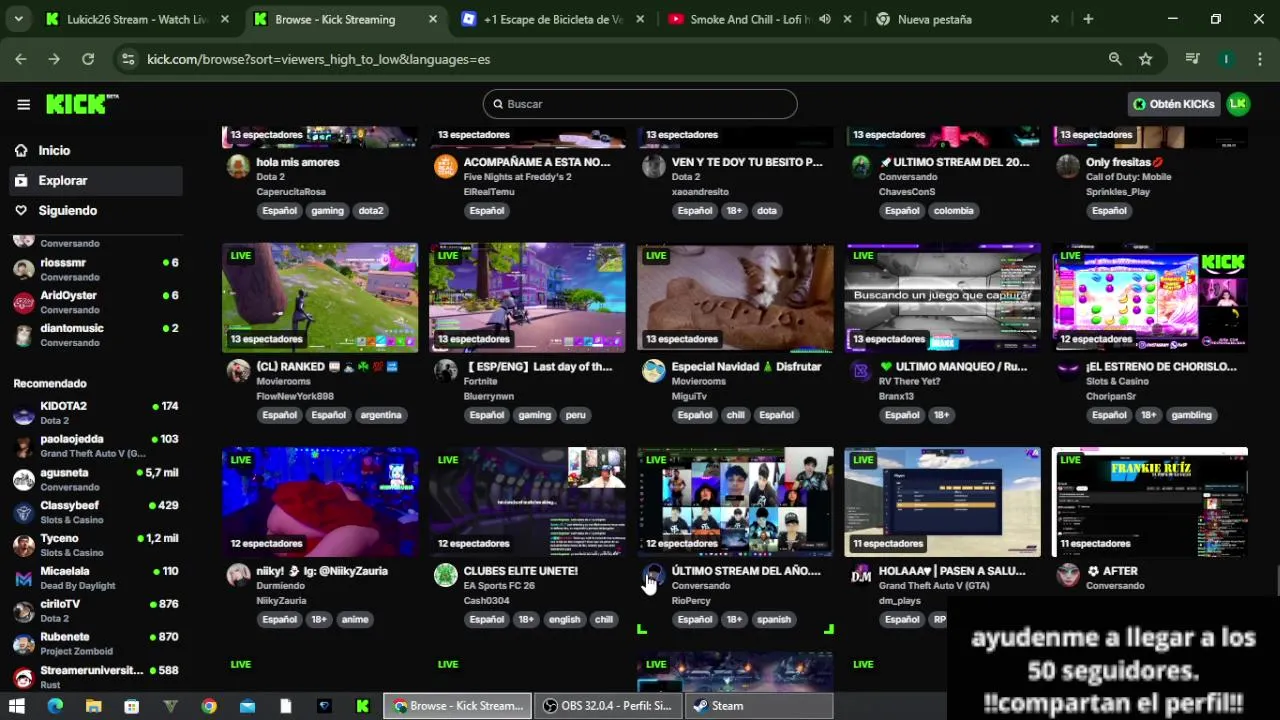Bookmark this page with star icon
Viewport: 1280px width, 720px height.
click(x=1145, y=59)
